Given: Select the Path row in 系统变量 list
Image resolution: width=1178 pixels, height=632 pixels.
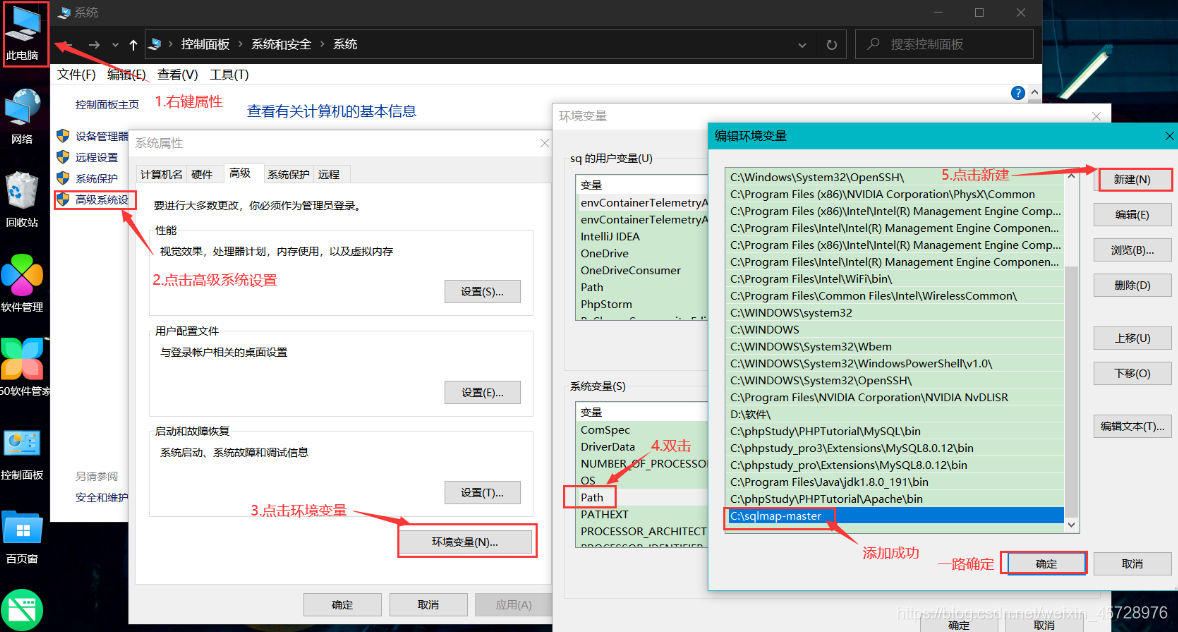Looking at the screenshot, I should point(642,497).
